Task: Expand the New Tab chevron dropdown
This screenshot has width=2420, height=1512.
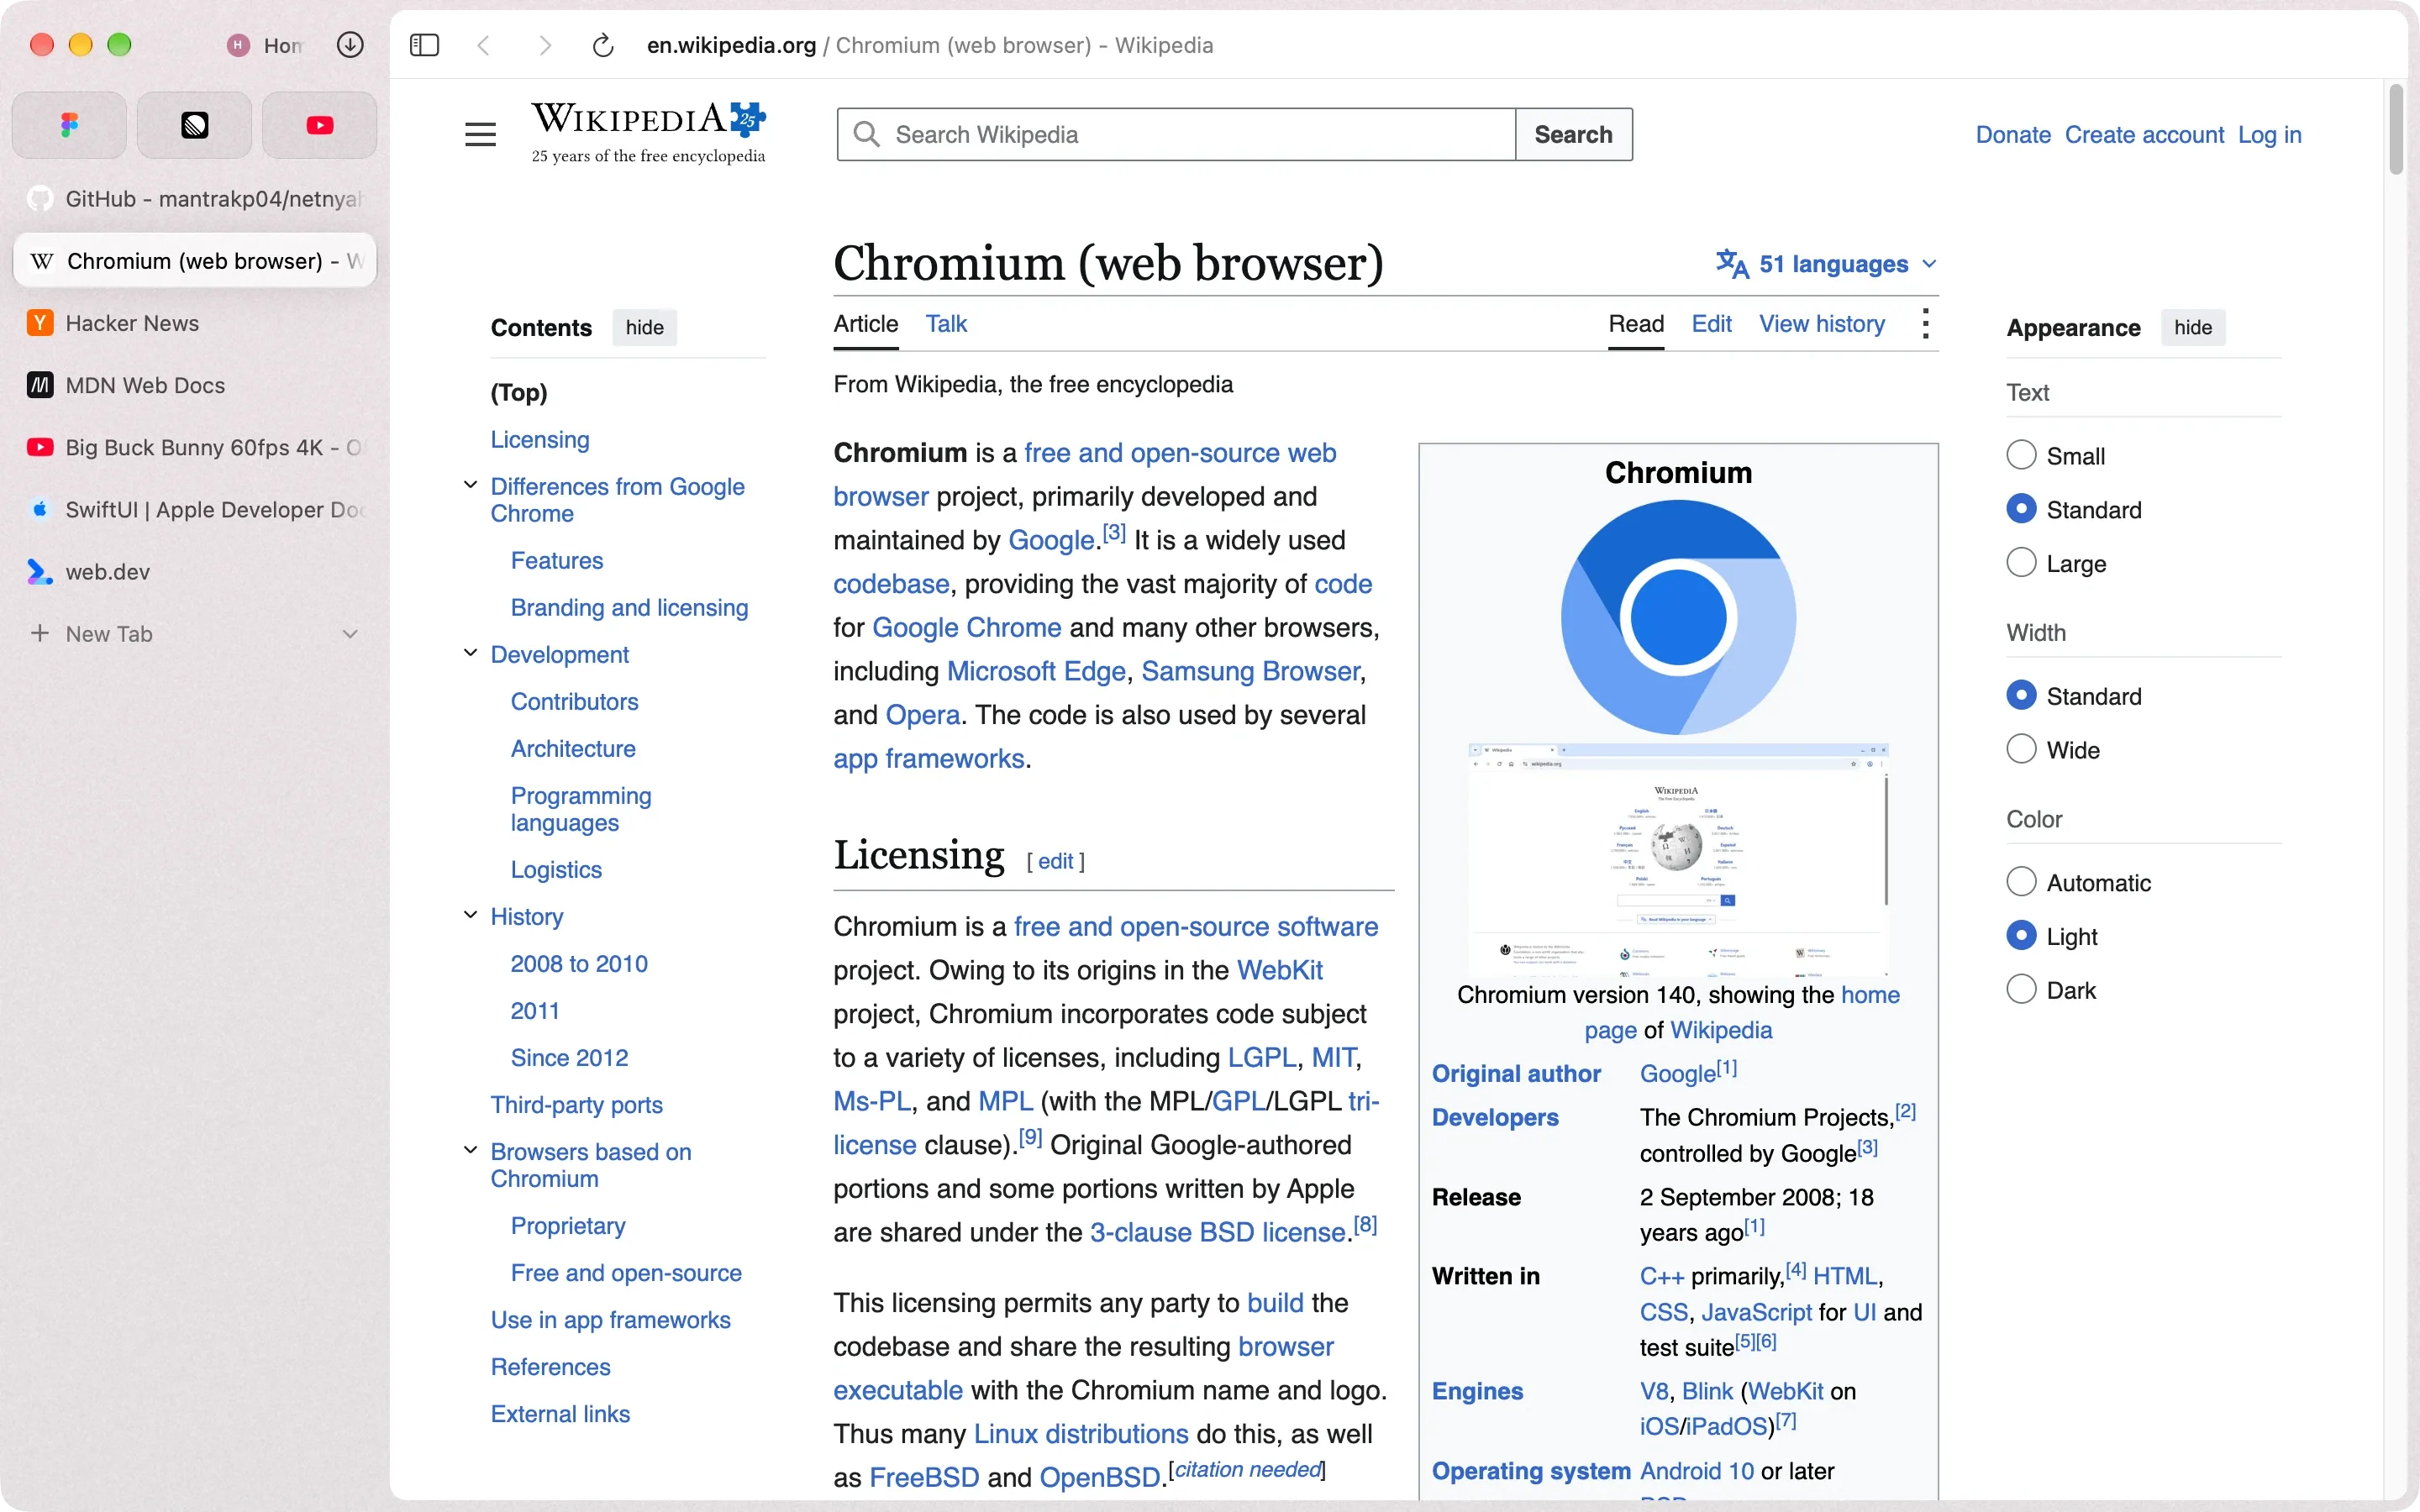Action: [x=350, y=633]
